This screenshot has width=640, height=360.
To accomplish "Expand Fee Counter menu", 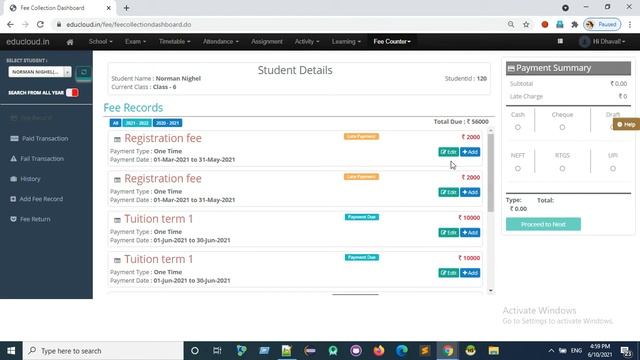I will (392, 42).
